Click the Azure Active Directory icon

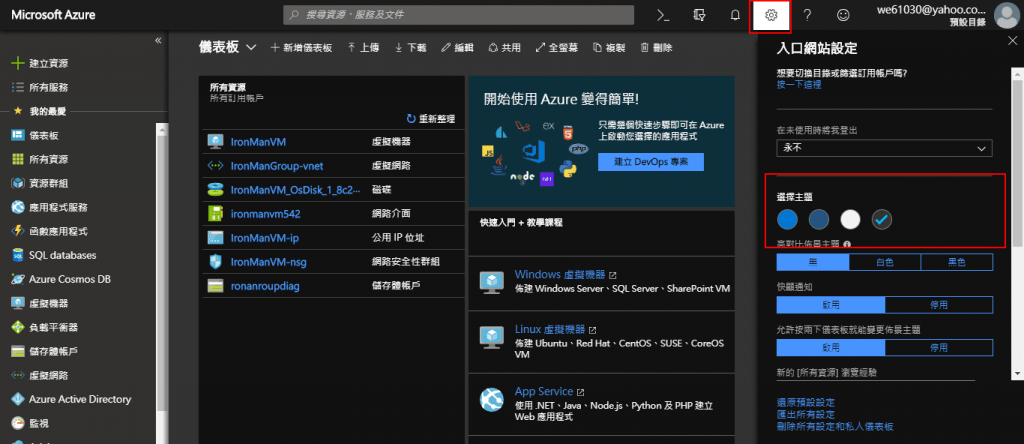pyautogui.click(x=18, y=399)
